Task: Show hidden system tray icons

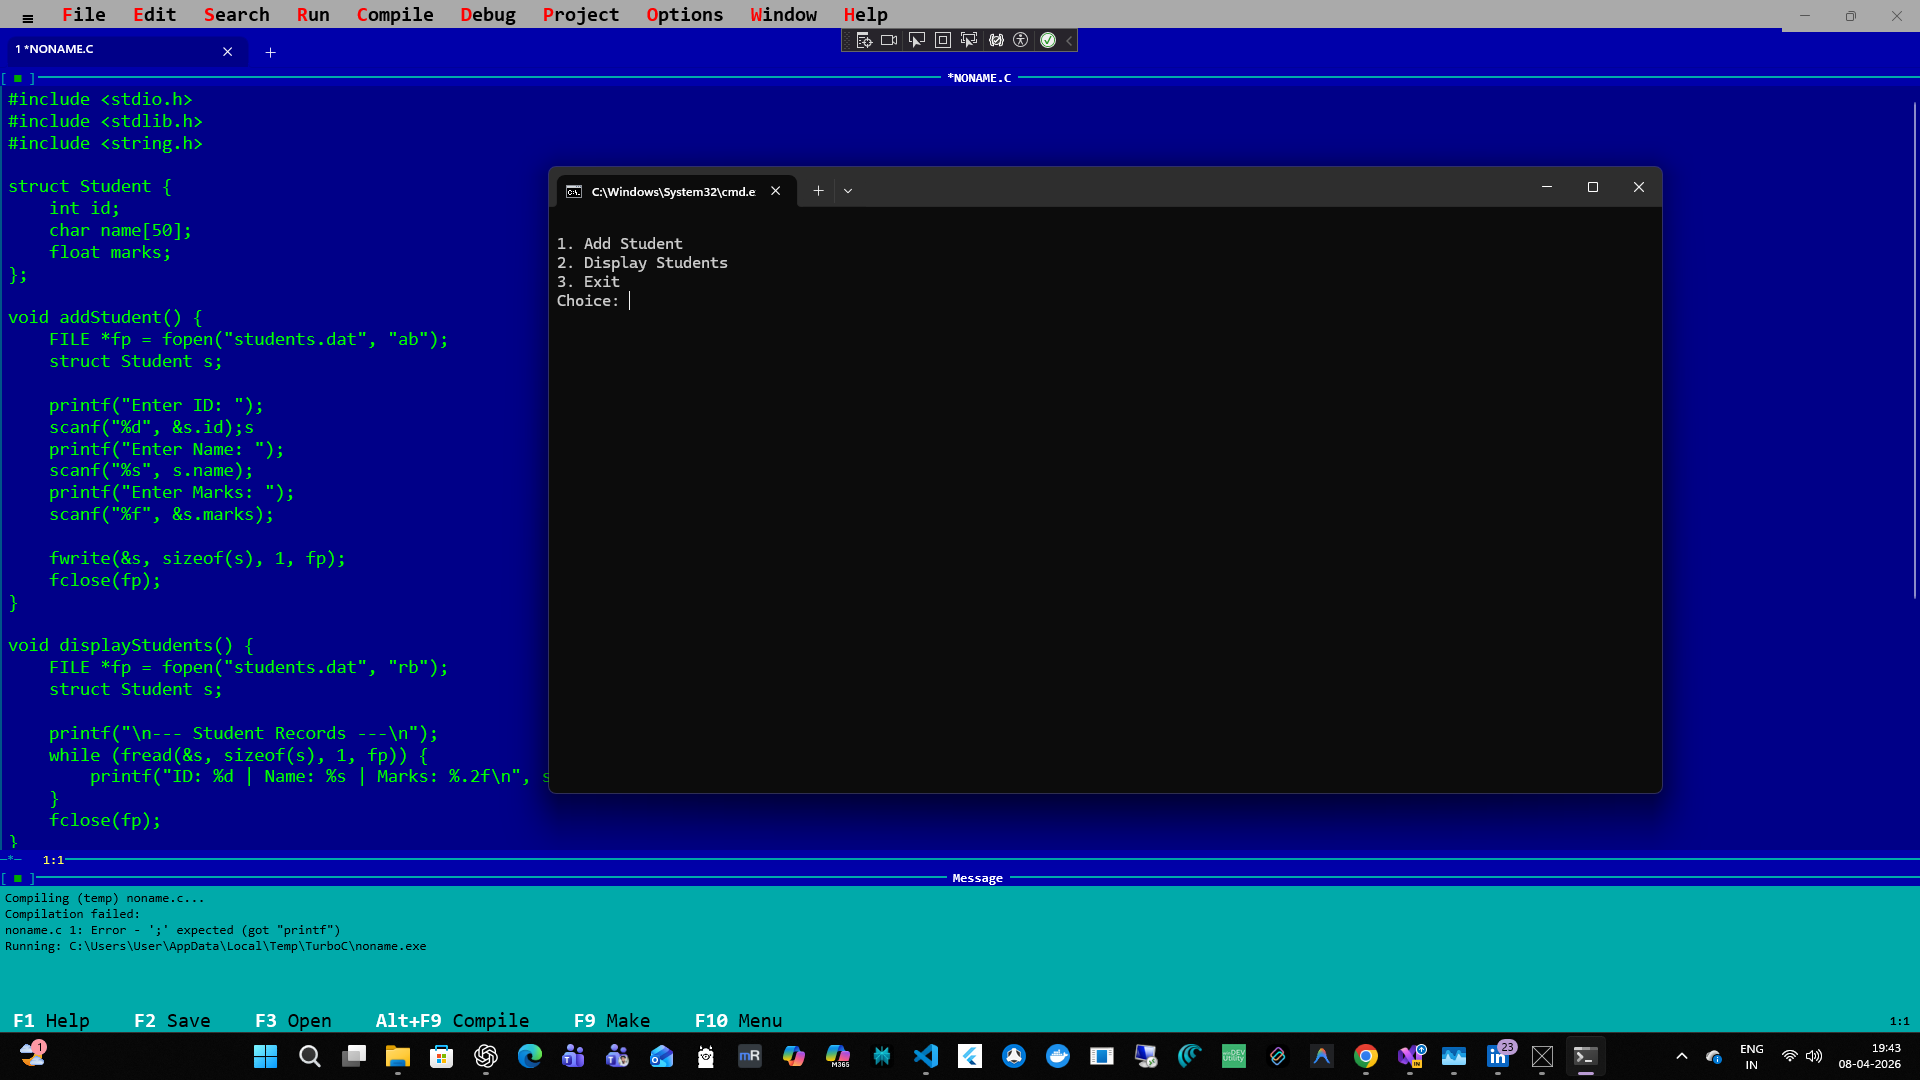Action: [x=1682, y=1056]
